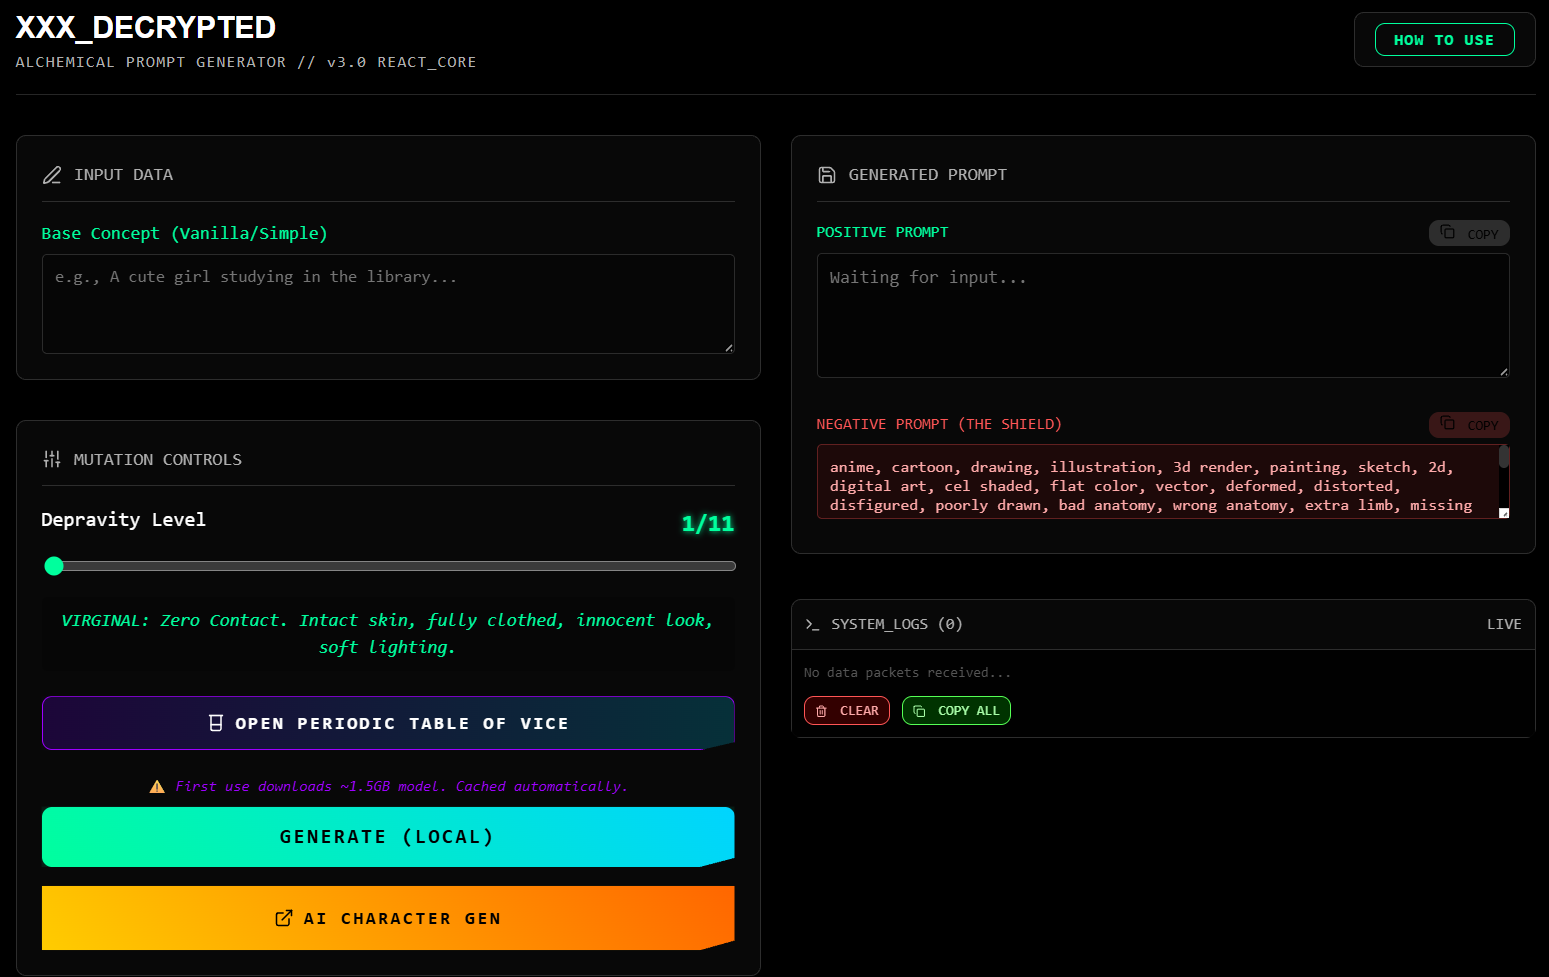The width and height of the screenshot is (1549, 977).
Task: Clear the system logs
Action: (847, 710)
